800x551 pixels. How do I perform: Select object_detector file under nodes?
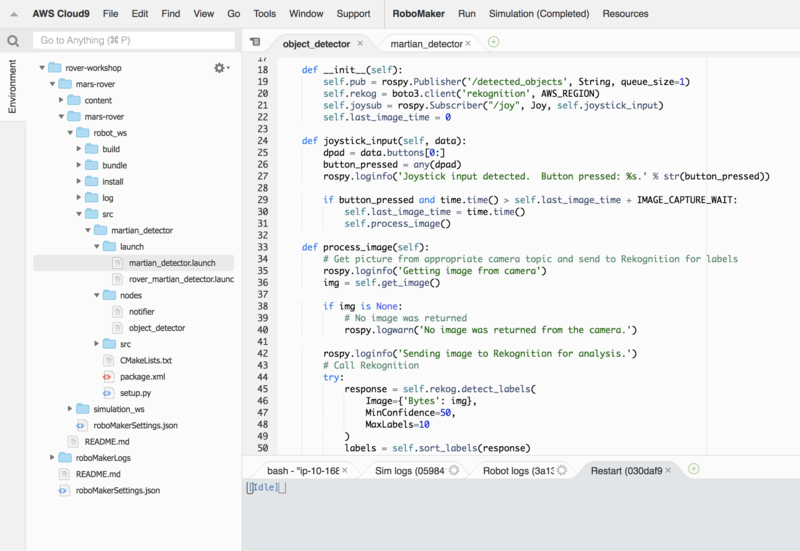point(157,328)
